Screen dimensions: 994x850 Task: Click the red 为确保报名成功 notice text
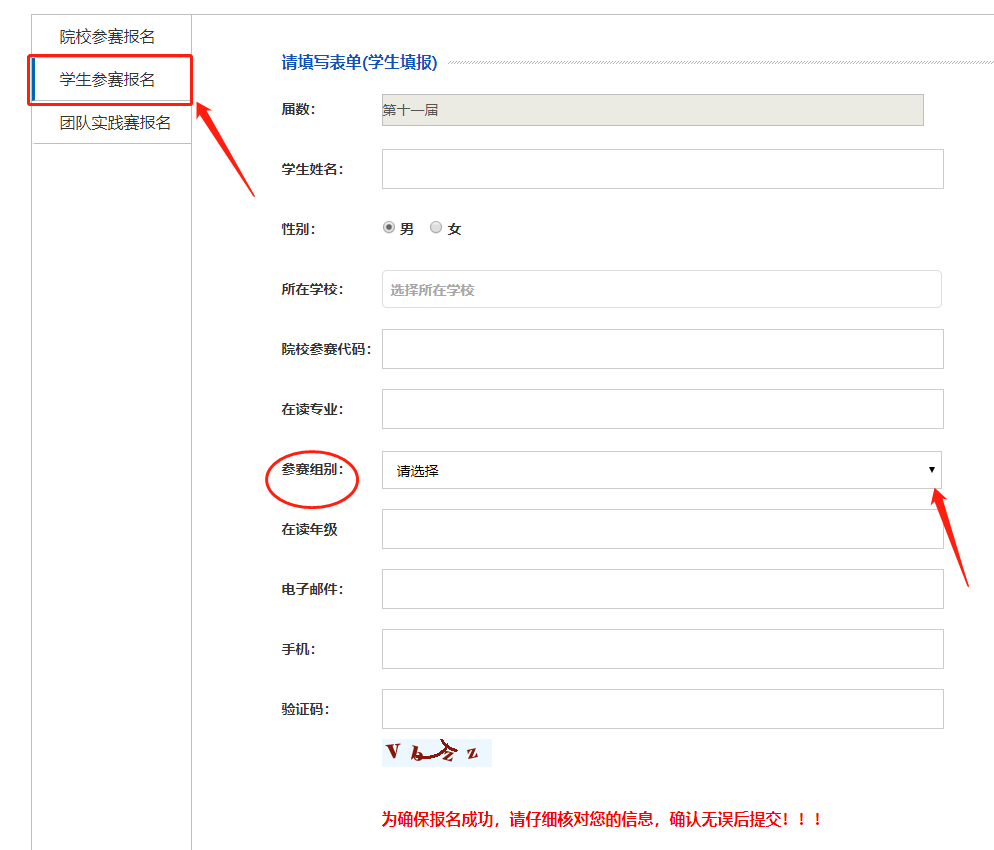tap(602, 819)
